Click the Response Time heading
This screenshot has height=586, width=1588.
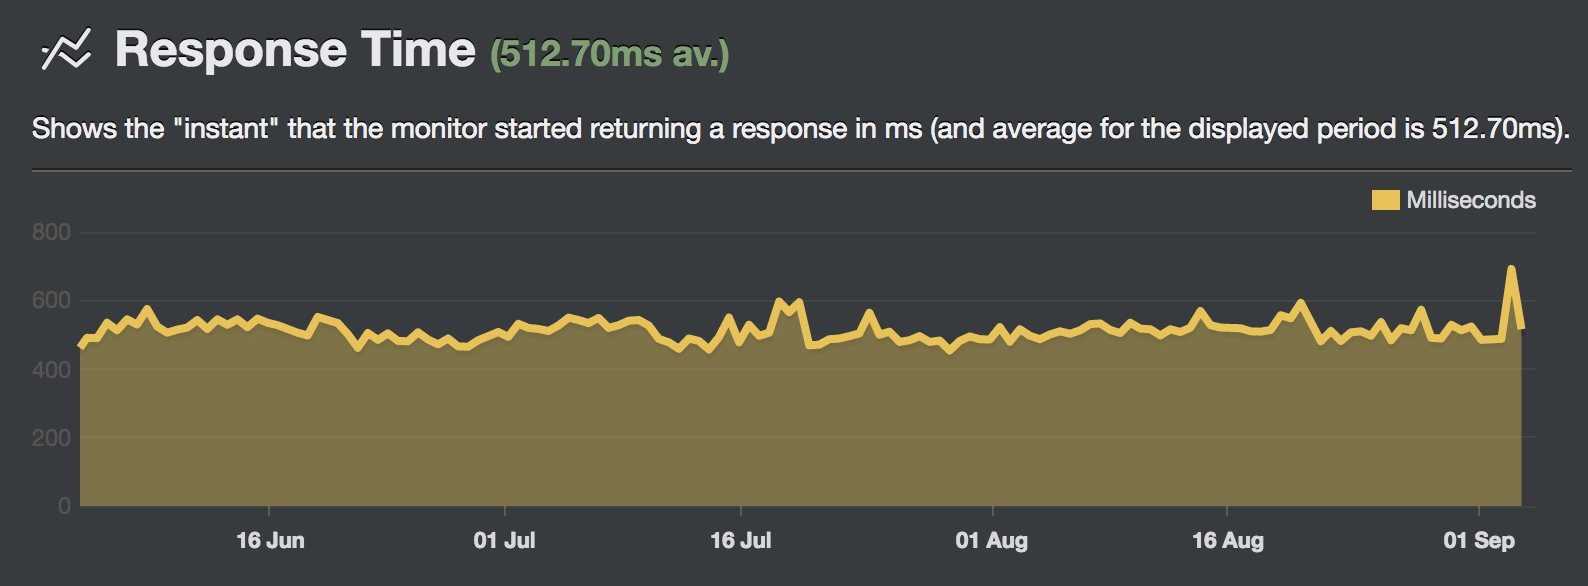pos(295,50)
